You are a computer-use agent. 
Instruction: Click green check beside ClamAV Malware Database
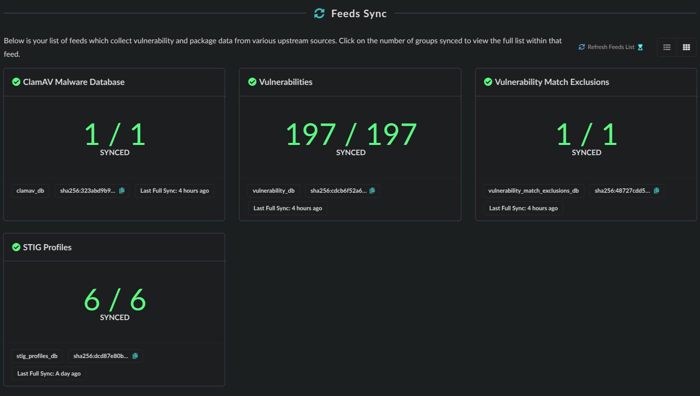coord(16,82)
